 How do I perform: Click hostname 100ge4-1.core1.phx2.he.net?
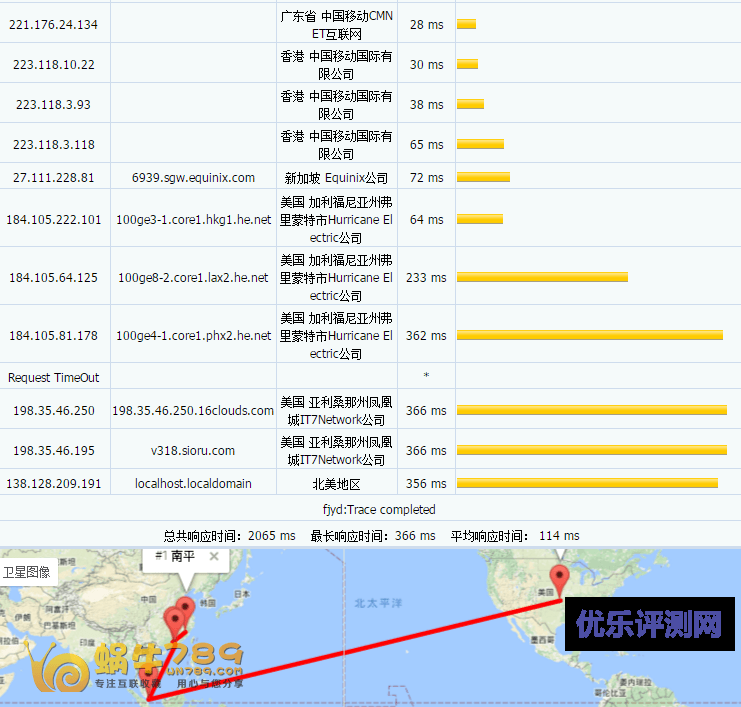[x=193, y=336]
